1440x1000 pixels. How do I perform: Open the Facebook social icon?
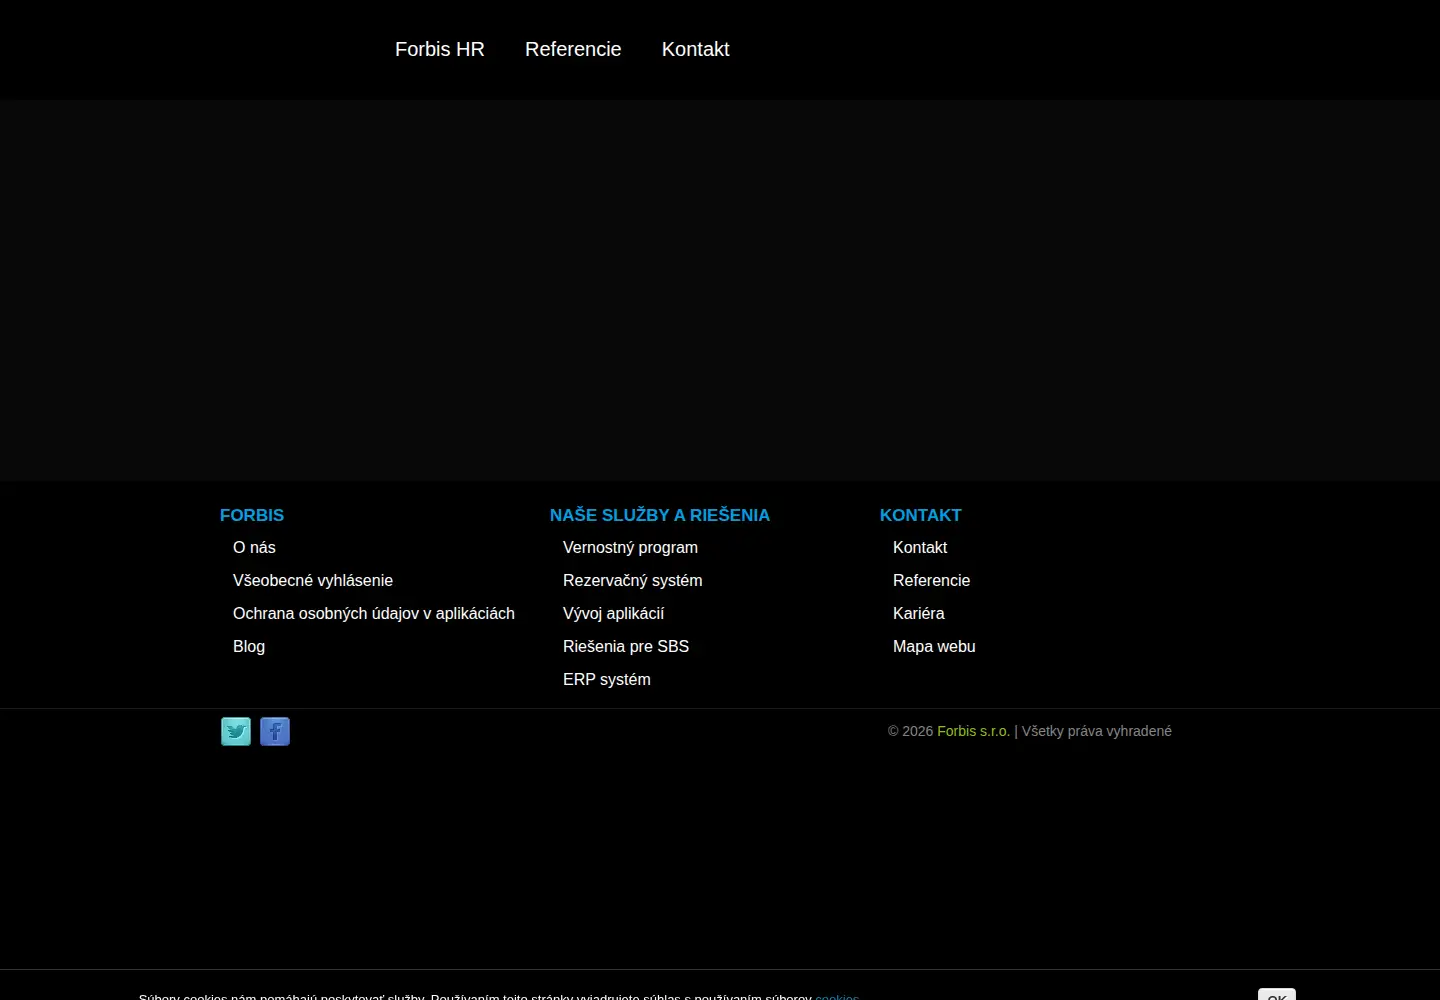(275, 732)
